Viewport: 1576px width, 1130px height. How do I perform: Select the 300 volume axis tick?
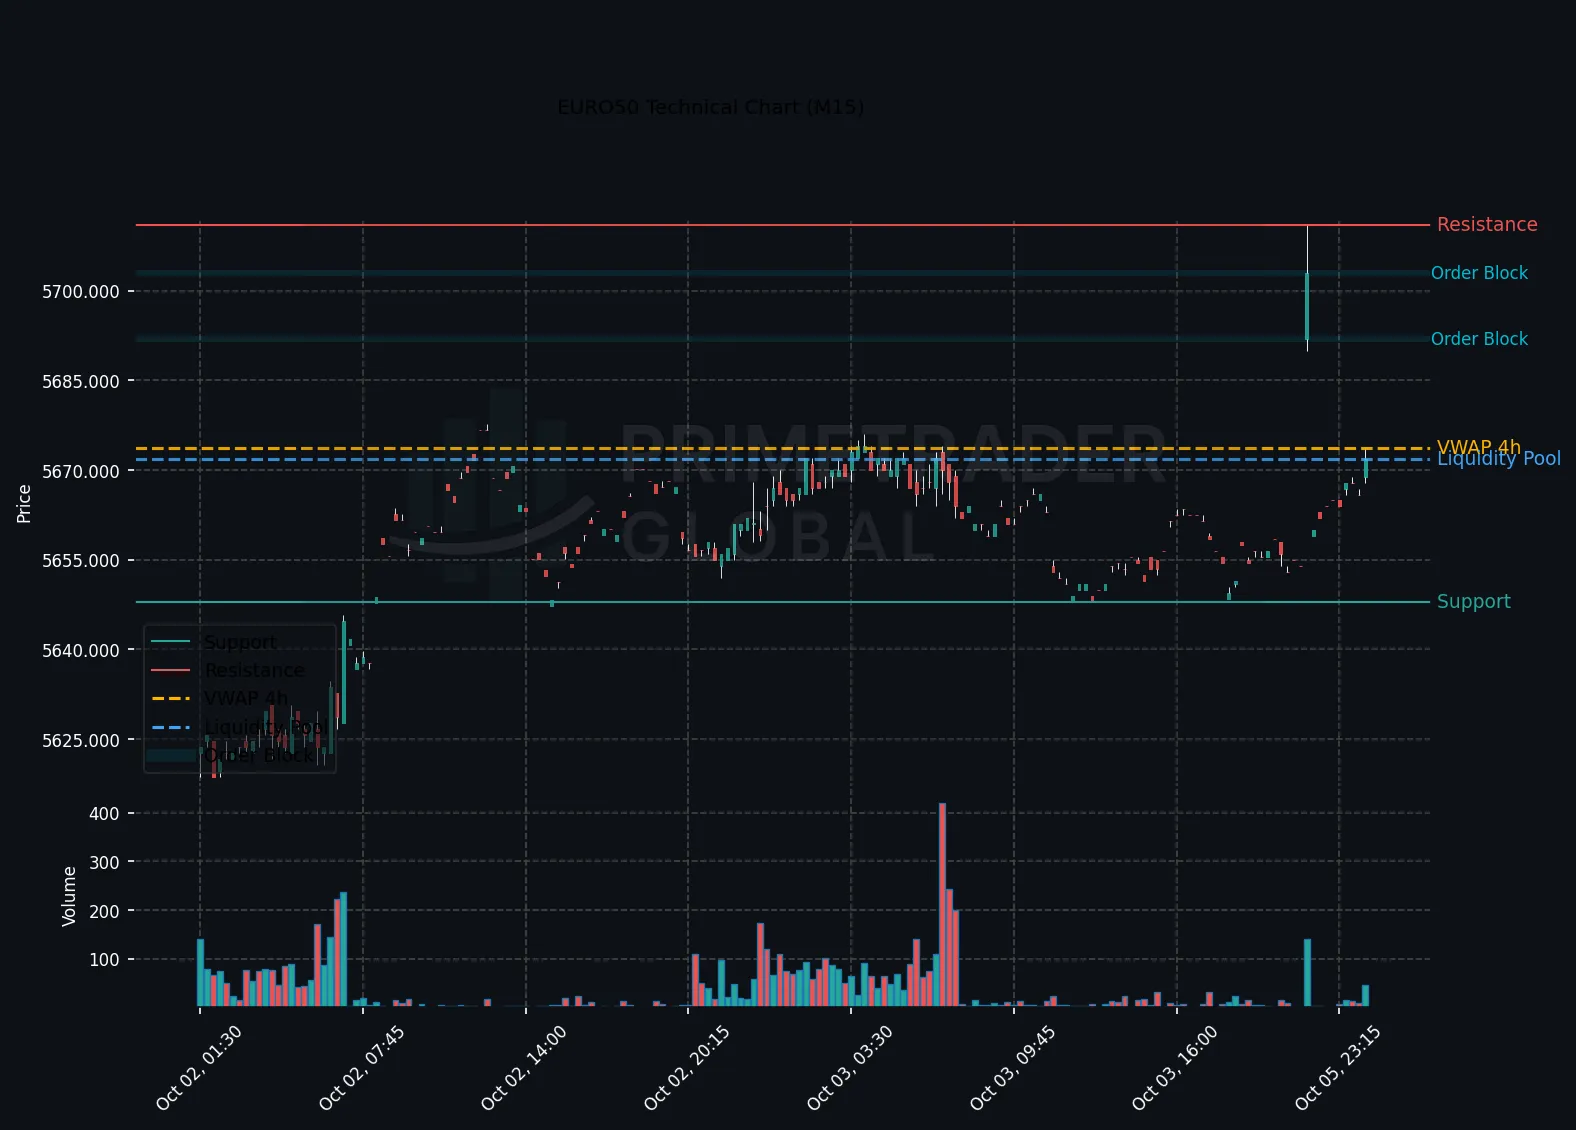tap(104, 862)
